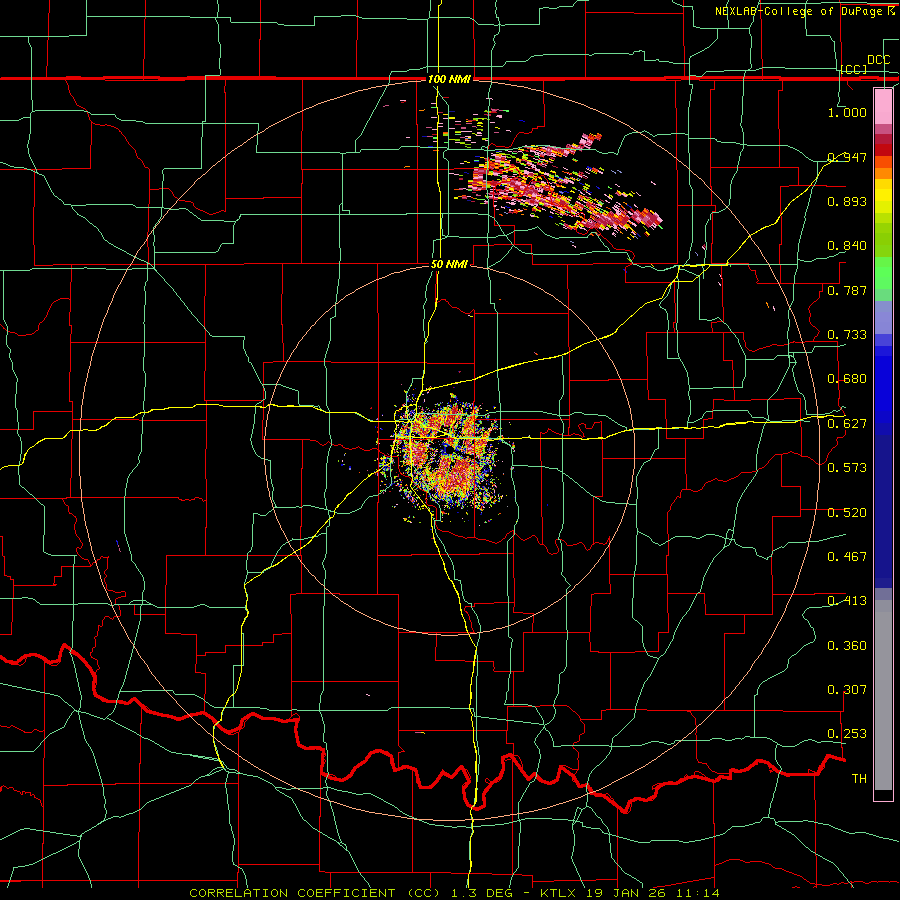Click the TH threshold label on legend
This screenshot has height=900, width=900.
(859, 779)
